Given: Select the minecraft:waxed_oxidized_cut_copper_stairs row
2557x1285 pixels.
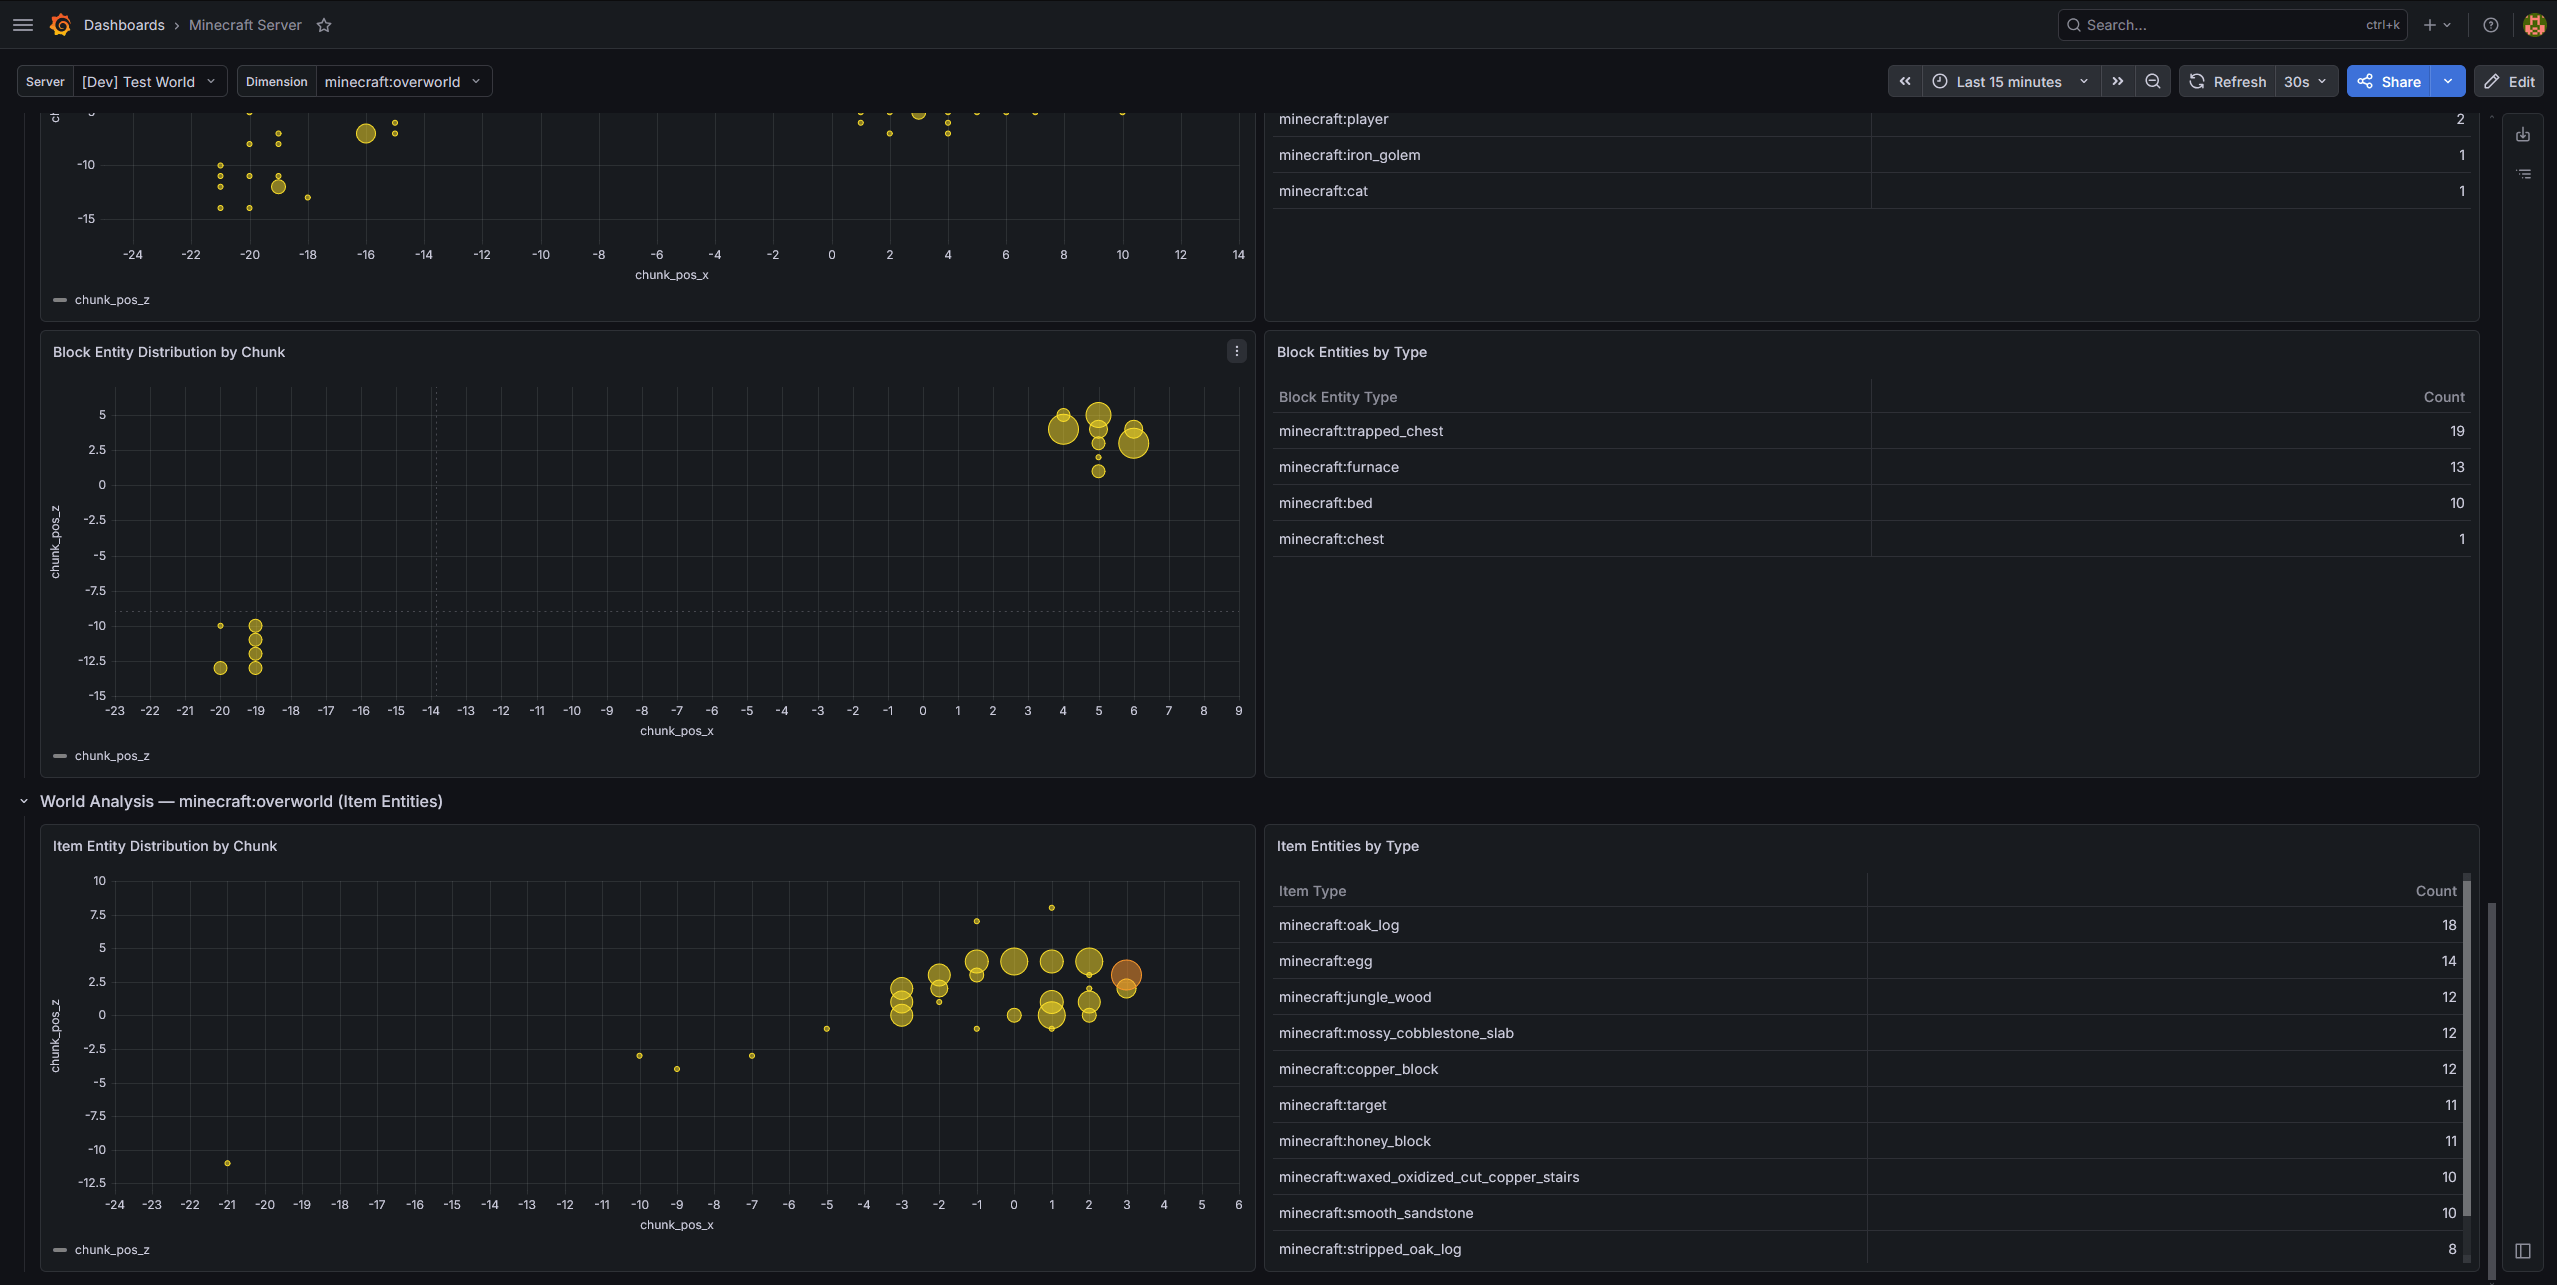Looking at the screenshot, I should [x=1866, y=1177].
